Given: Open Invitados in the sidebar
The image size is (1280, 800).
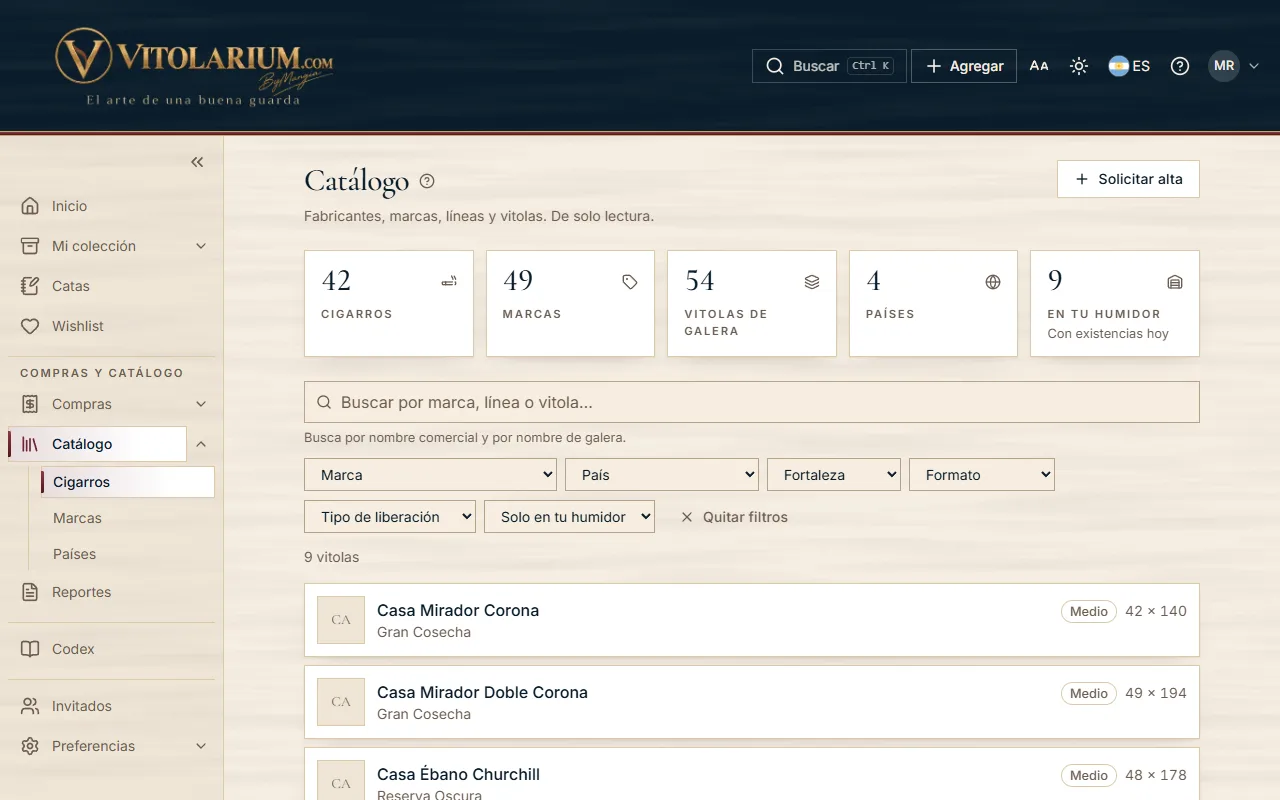Looking at the screenshot, I should pos(112,706).
